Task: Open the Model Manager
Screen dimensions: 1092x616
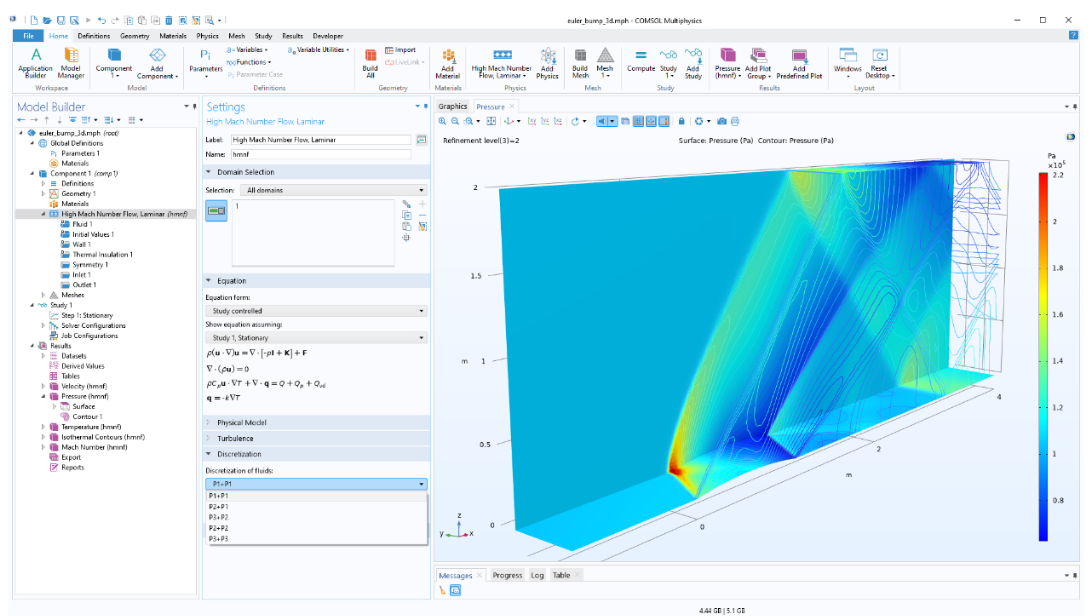Action: (x=70, y=63)
